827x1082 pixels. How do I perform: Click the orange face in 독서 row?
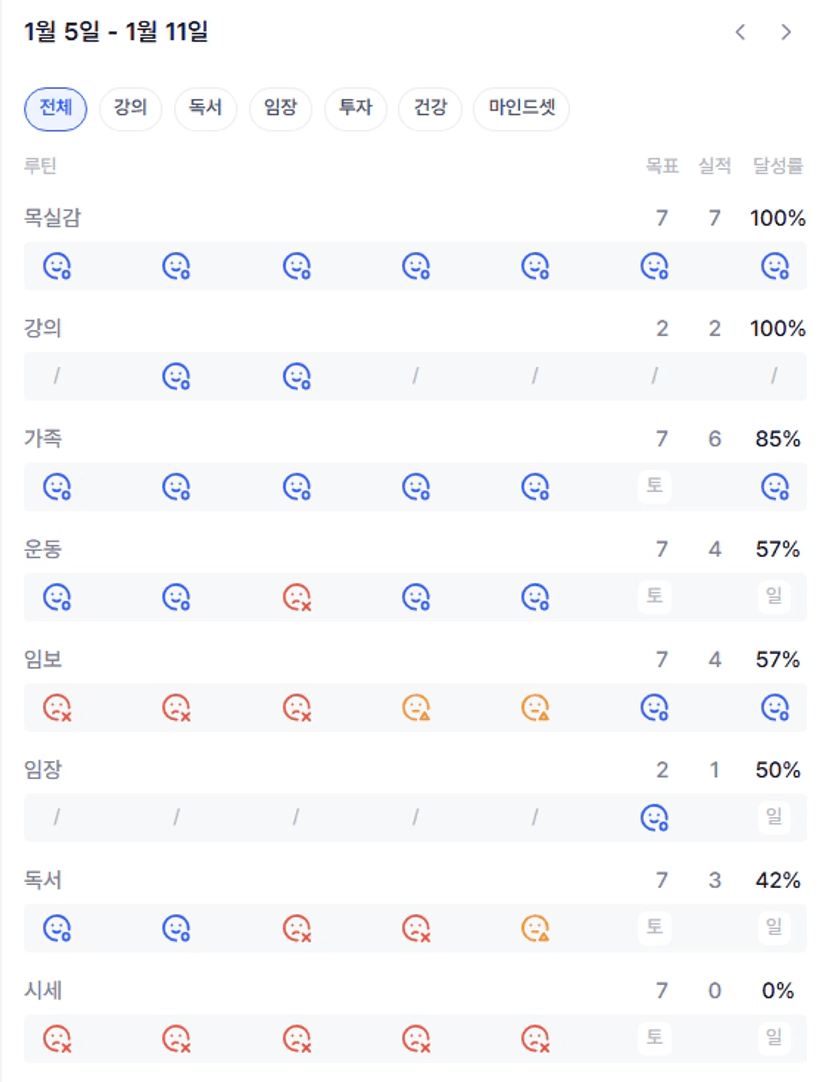coord(536,928)
